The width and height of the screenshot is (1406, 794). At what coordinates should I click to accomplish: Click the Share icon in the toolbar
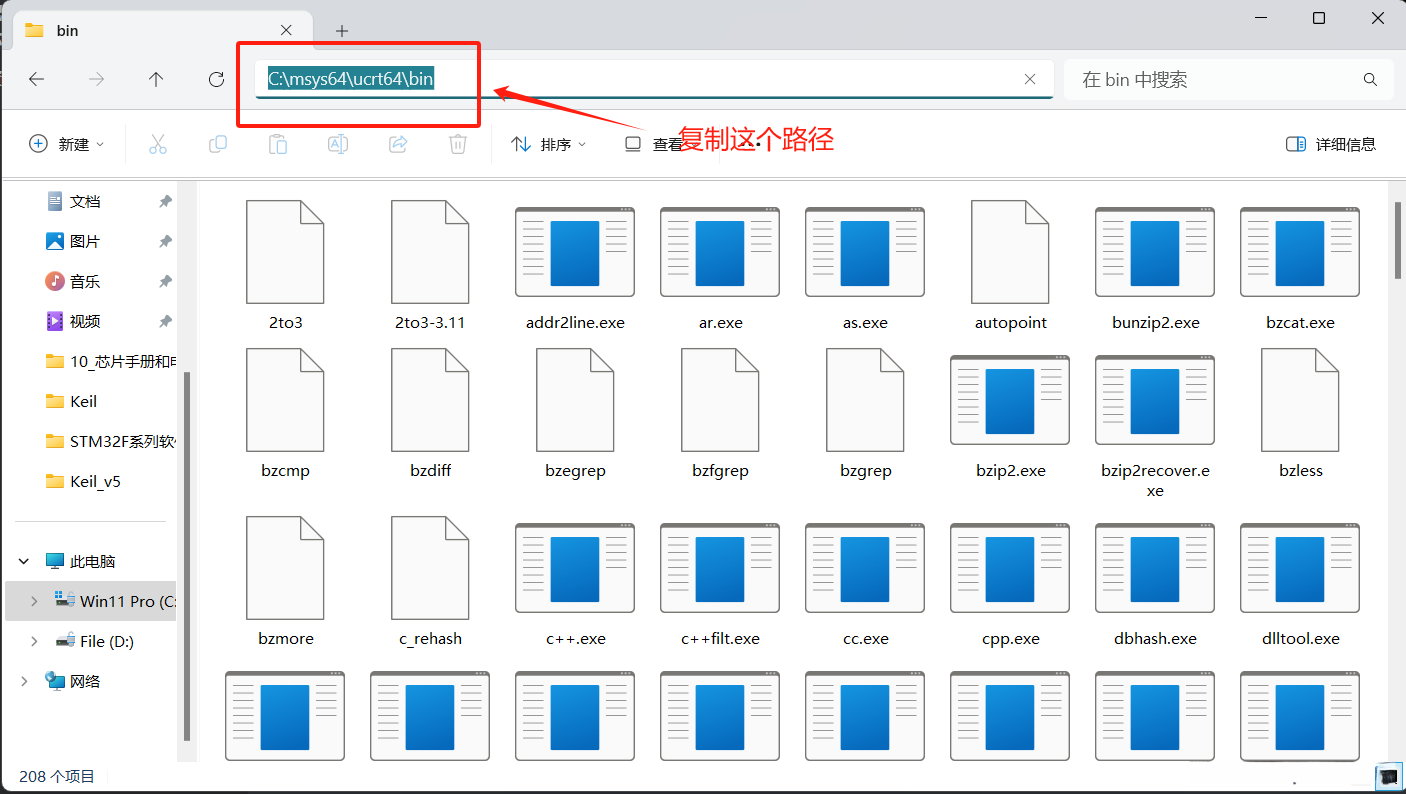click(397, 143)
